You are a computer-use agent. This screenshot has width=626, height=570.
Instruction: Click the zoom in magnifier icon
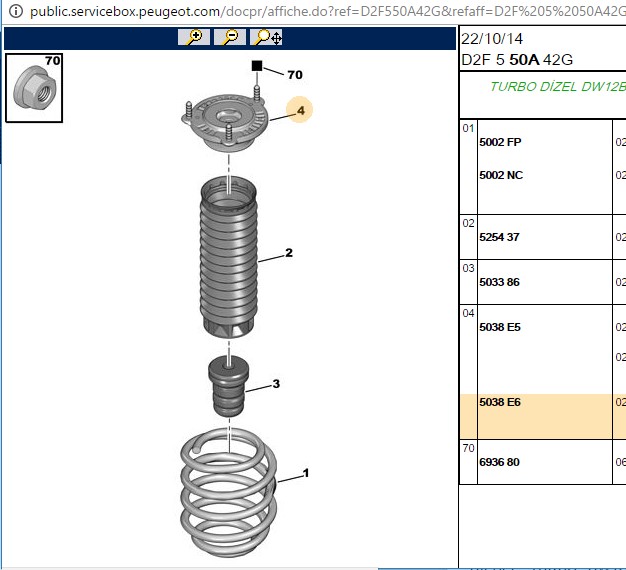[x=194, y=37]
